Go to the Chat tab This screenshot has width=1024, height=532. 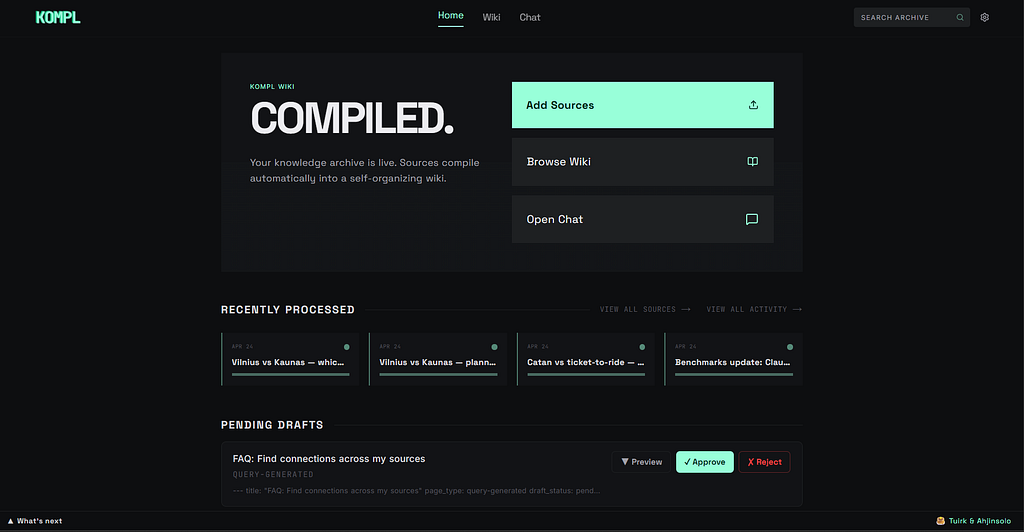click(x=530, y=18)
